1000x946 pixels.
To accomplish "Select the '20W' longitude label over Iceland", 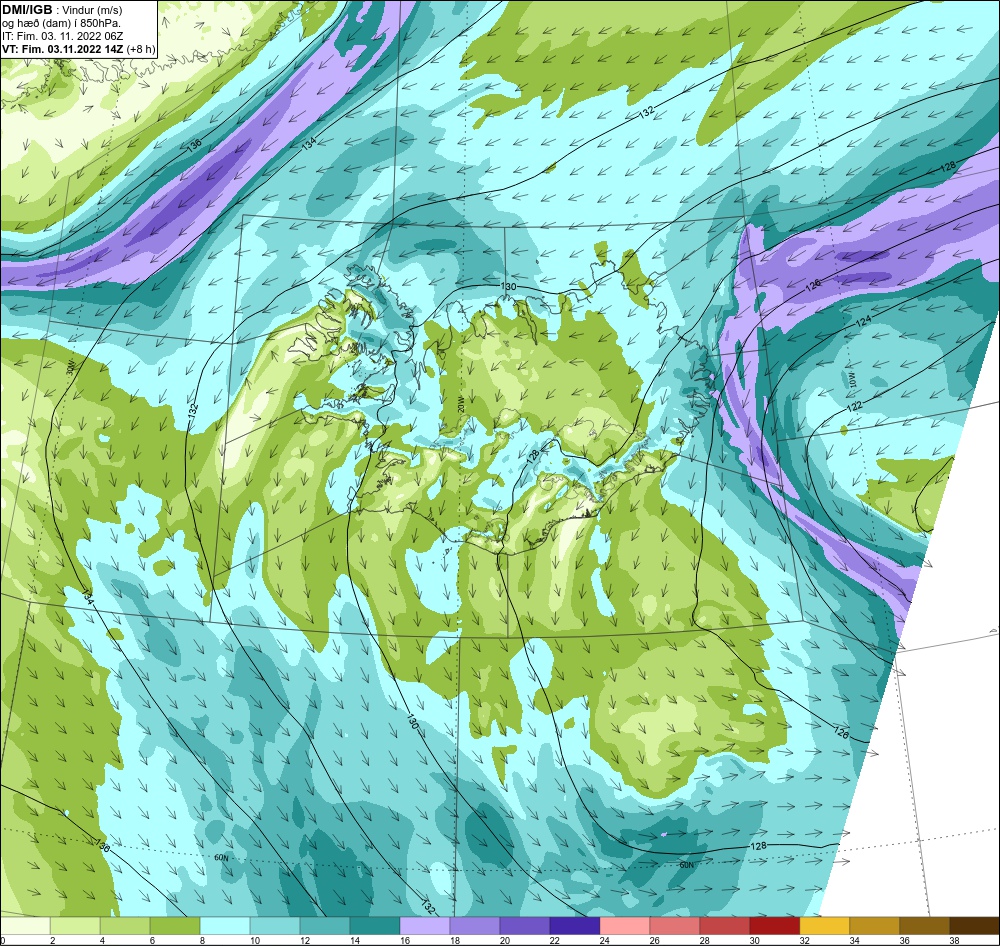I will (460, 403).
